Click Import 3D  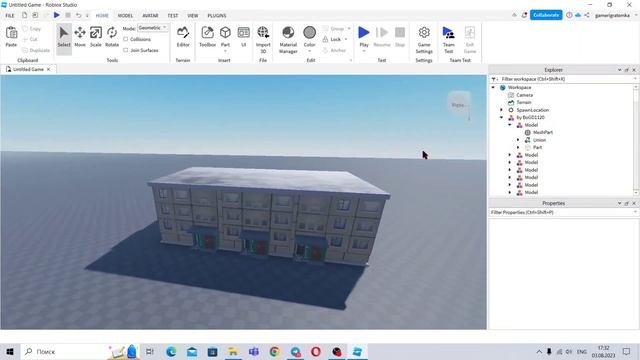(x=263, y=39)
